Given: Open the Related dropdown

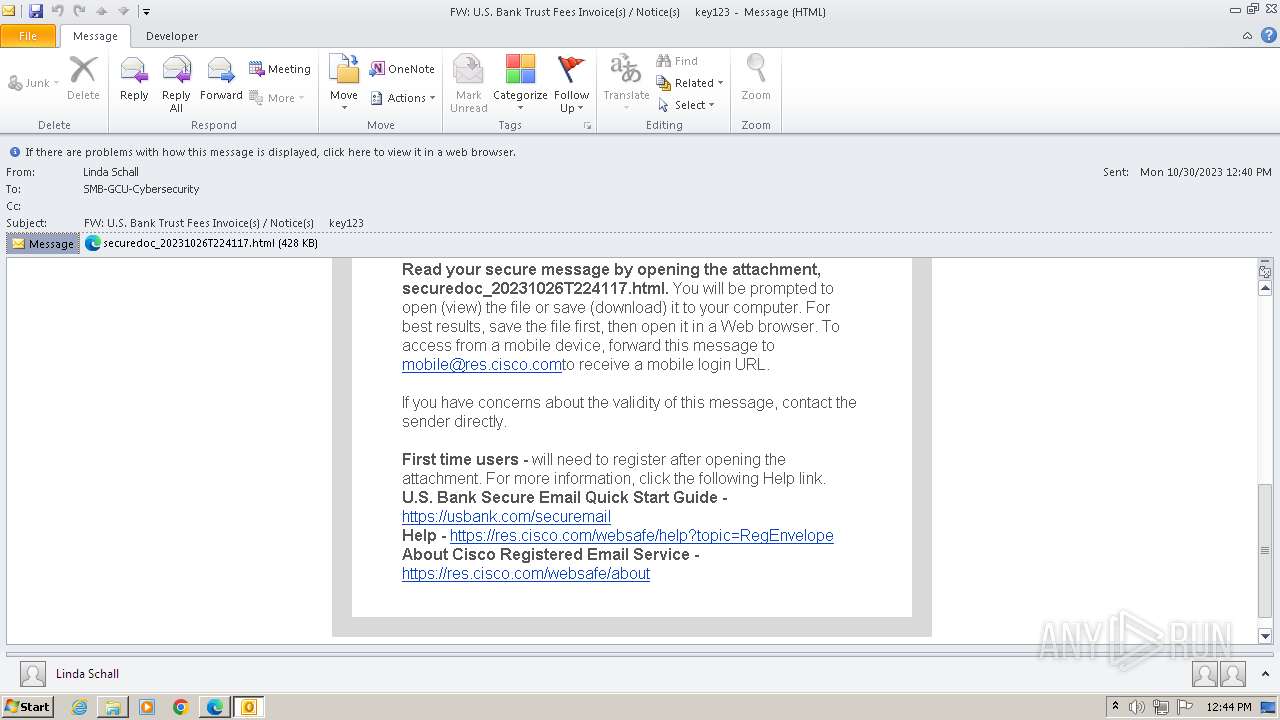Looking at the screenshot, I should [x=690, y=83].
